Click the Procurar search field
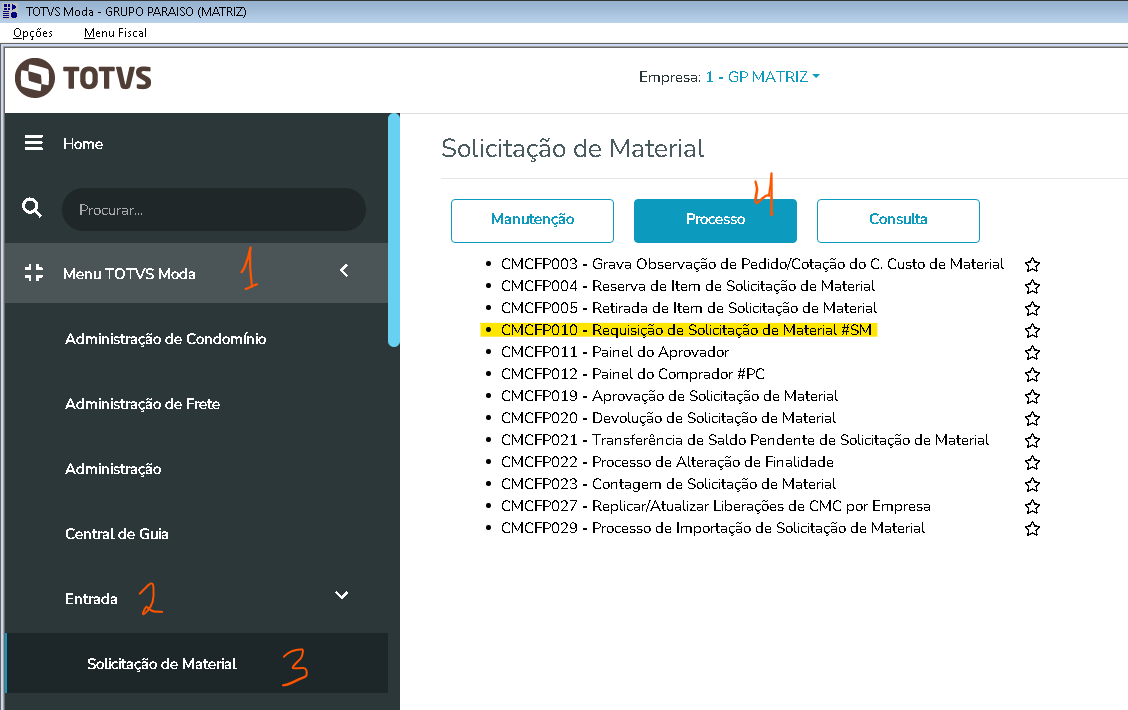 coord(214,210)
